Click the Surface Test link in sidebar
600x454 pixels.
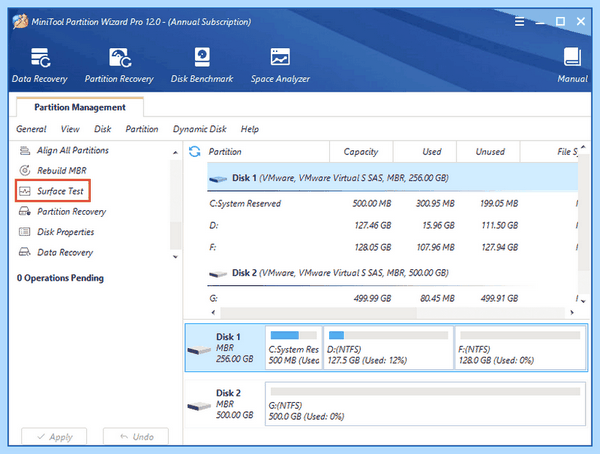tap(60, 191)
